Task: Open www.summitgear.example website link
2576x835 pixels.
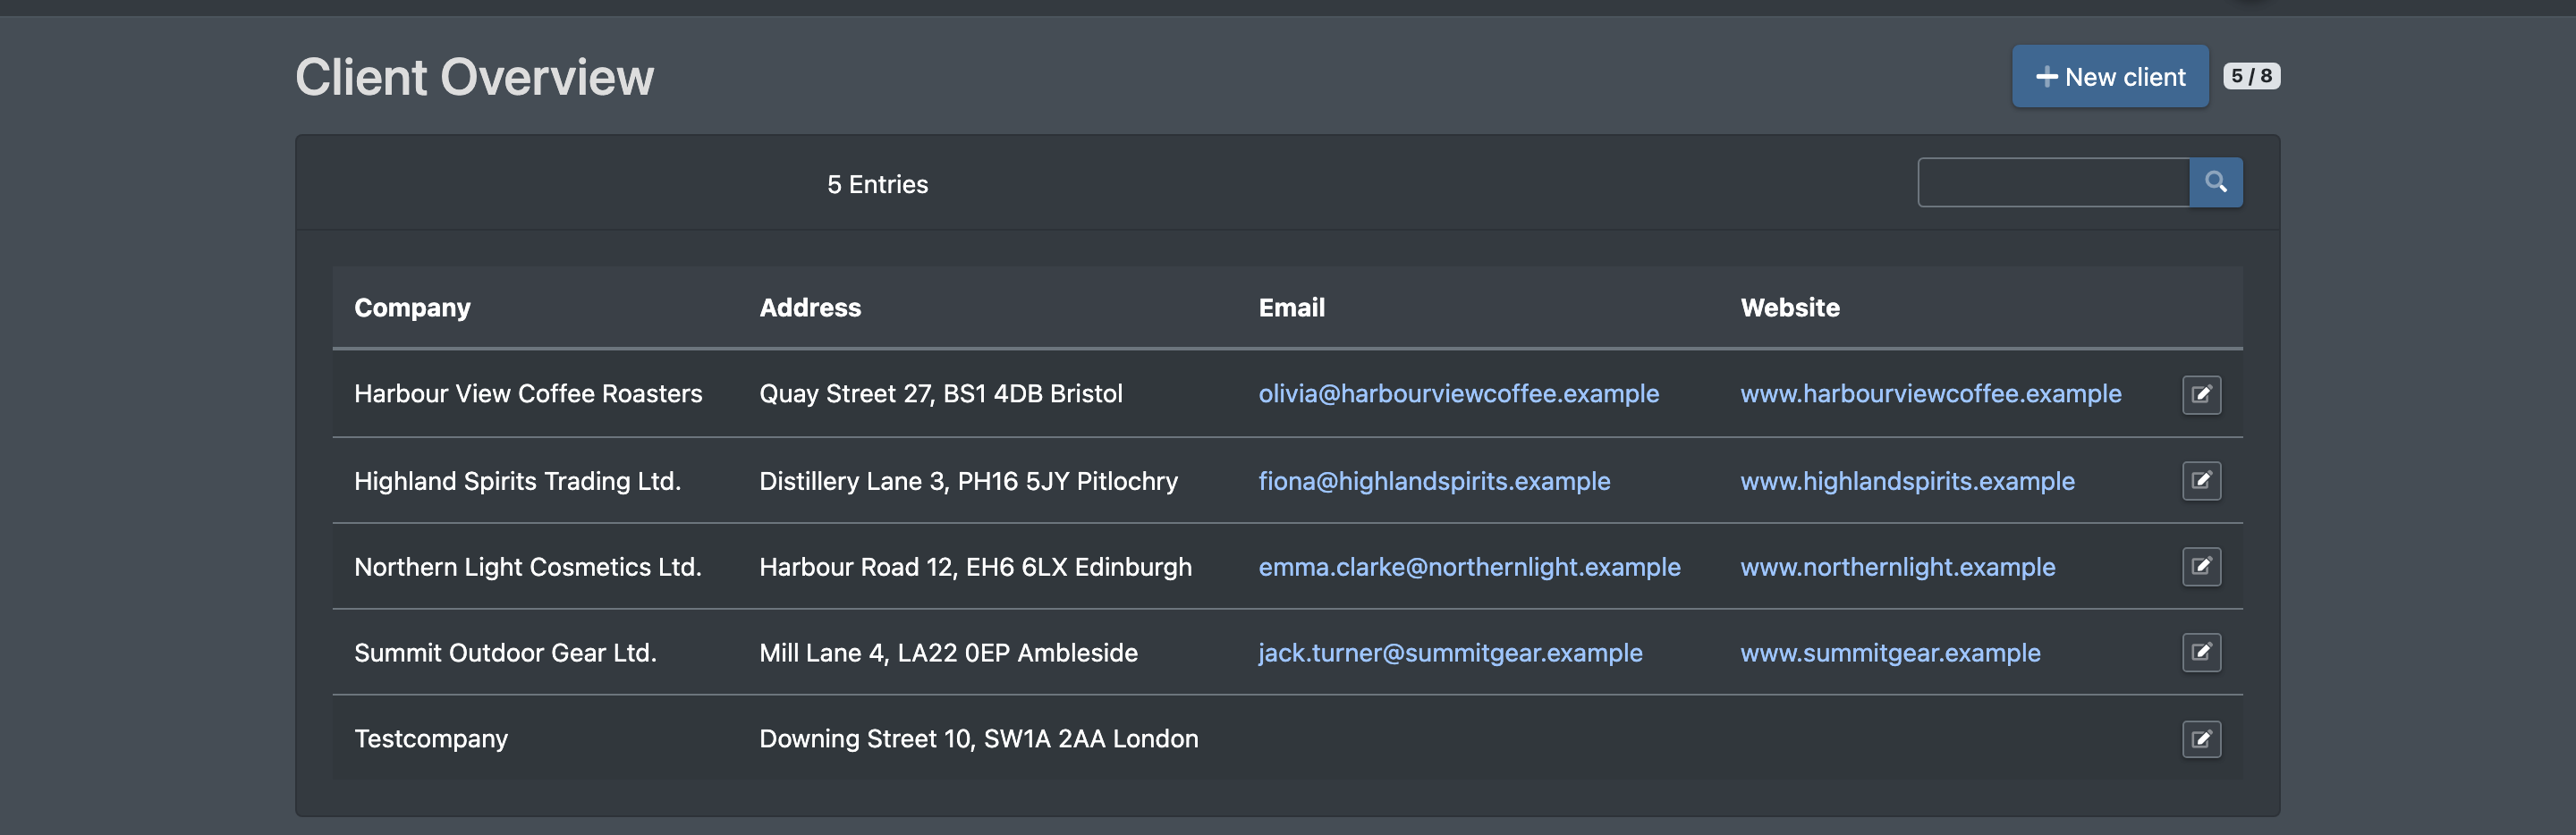Action: (x=1890, y=653)
